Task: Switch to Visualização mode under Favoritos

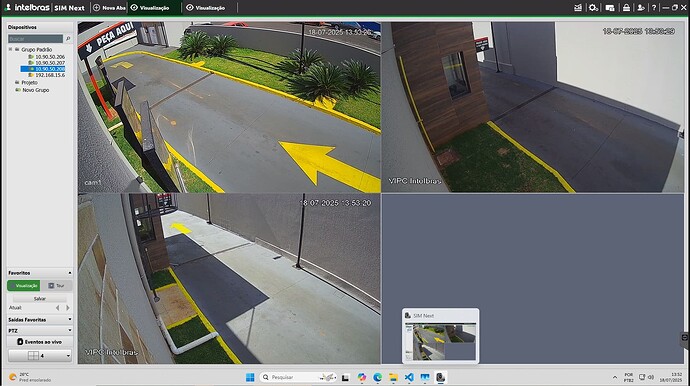Action: (24, 286)
